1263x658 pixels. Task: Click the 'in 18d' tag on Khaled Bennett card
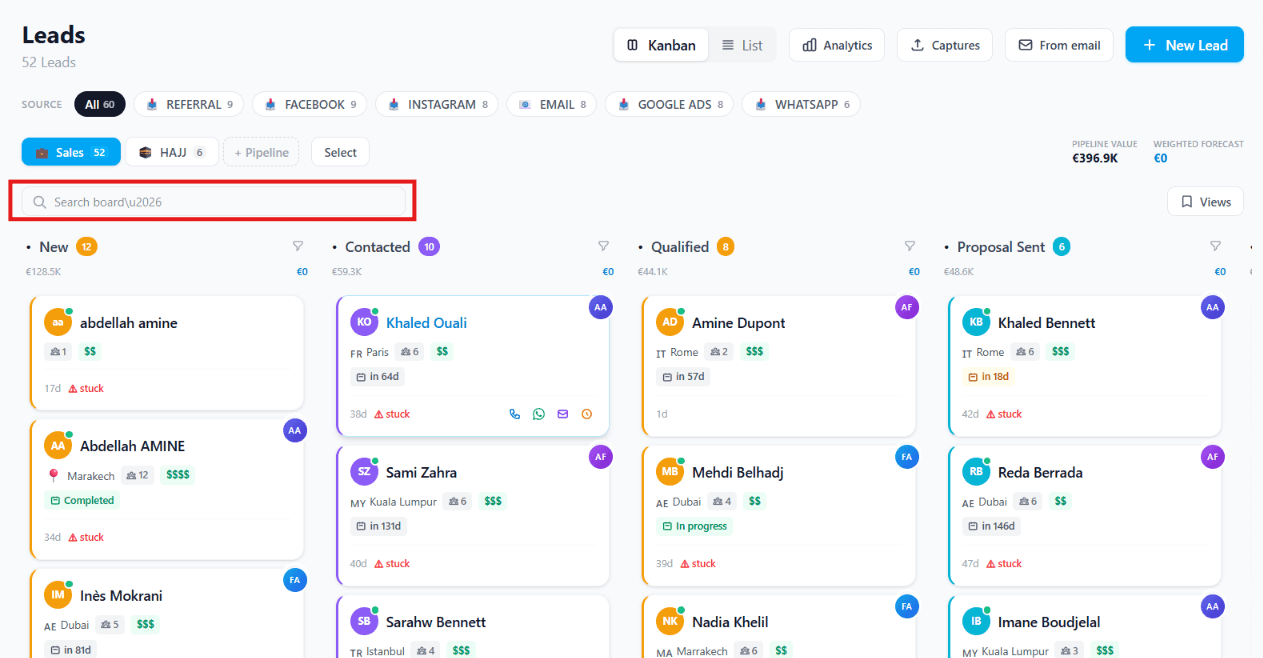click(x=988, y=377)
